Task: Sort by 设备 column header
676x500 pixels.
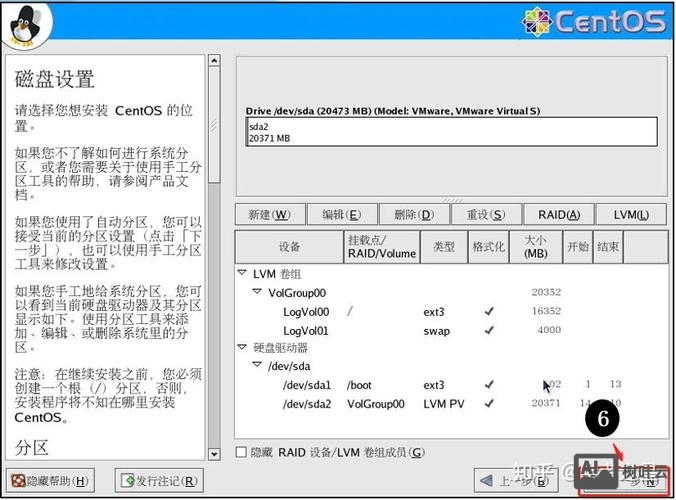Action: 289,247
